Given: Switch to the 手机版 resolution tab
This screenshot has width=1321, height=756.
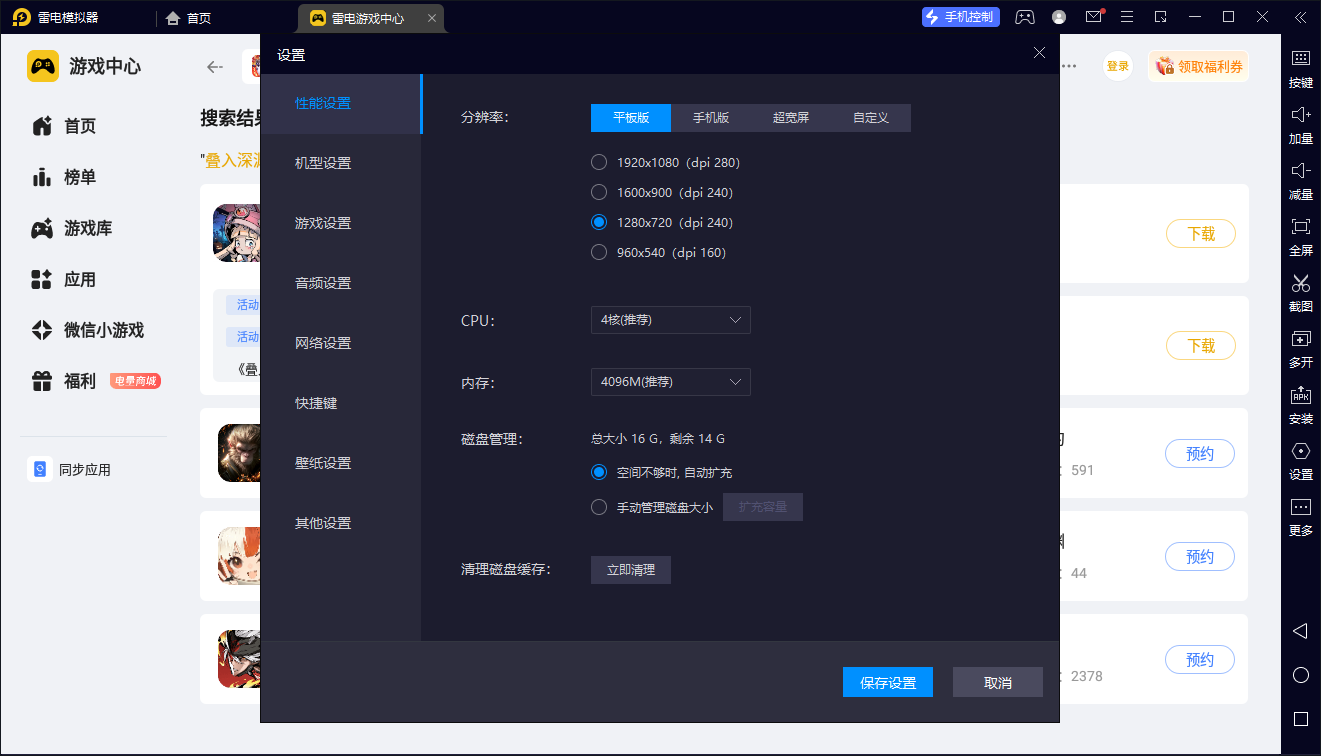Looking at the screenshot, I should click(x=711, y=118).
